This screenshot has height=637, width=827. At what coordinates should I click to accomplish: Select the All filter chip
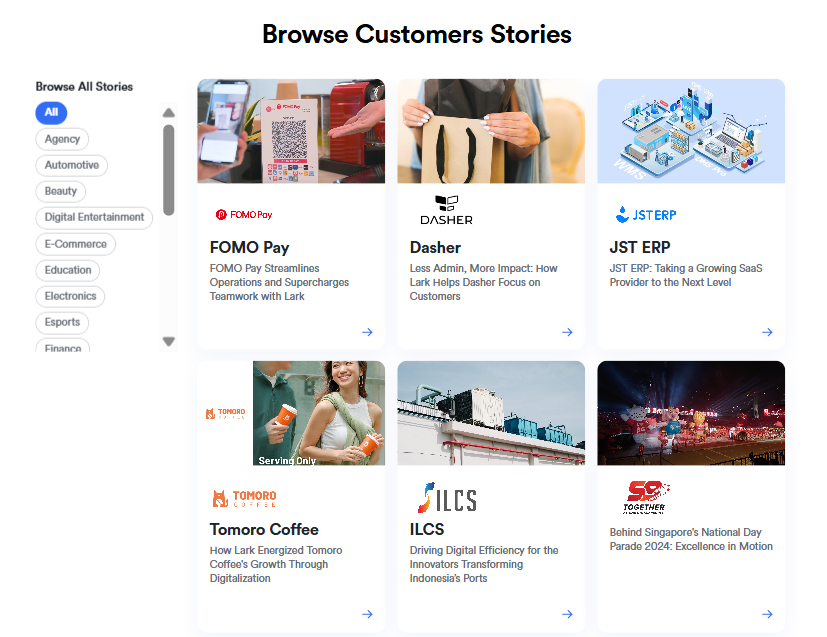click(x=51, y=113)
